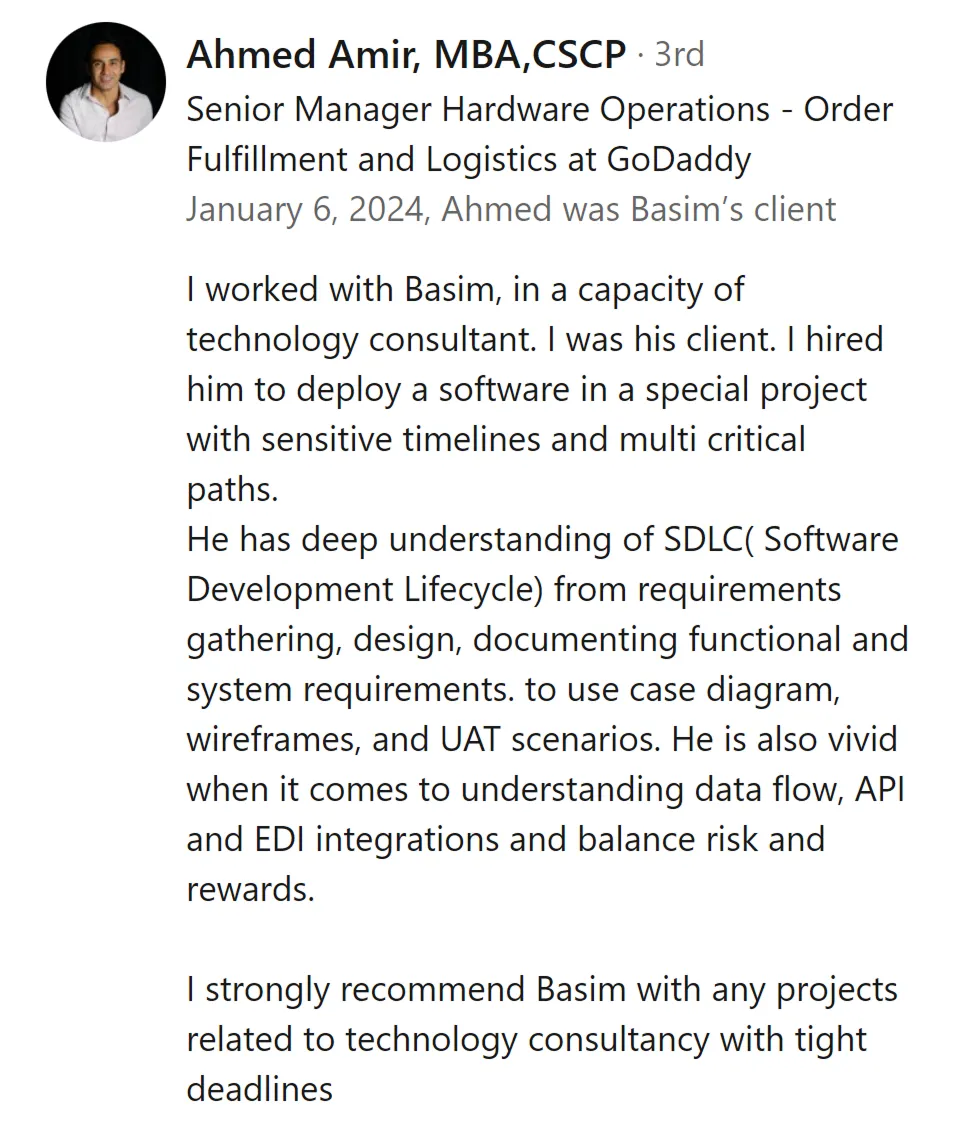Click the word "paths."
This screenshot has height=1144, width=960.
[x=233, y=490]
